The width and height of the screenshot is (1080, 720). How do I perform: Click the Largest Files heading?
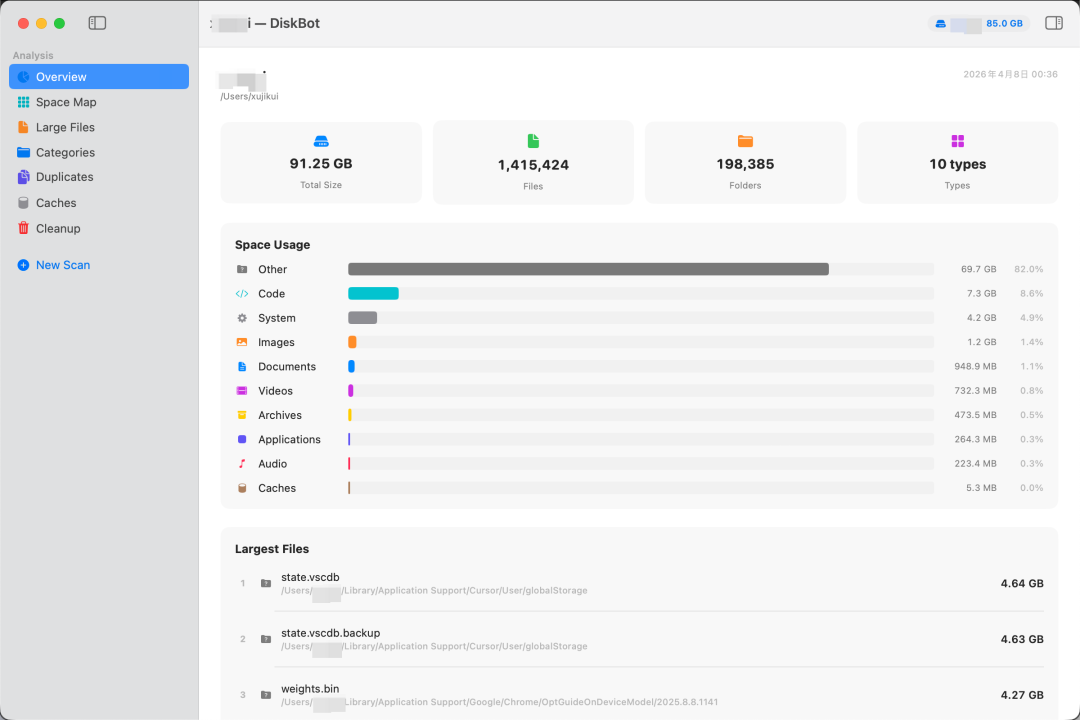271,549
